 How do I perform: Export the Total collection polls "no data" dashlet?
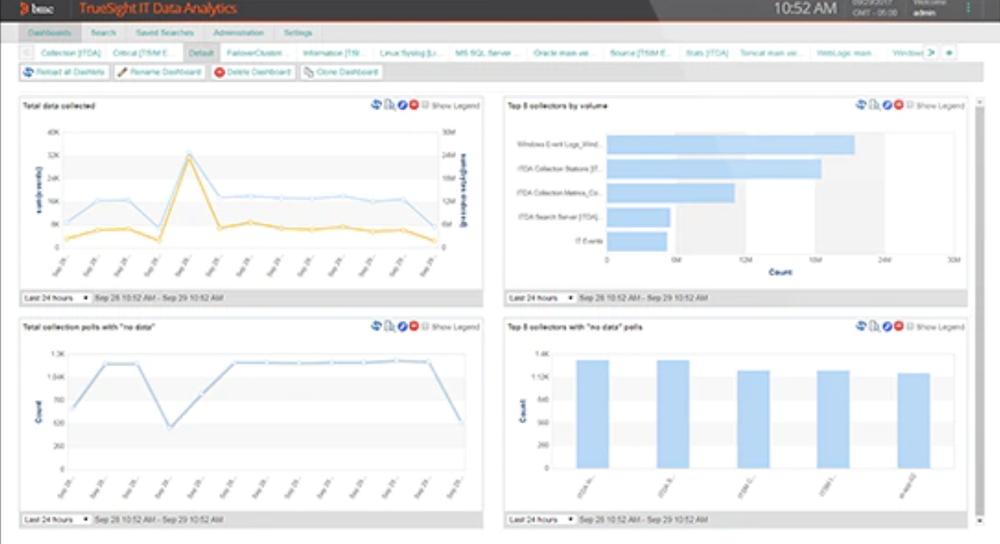coord(389,326)
